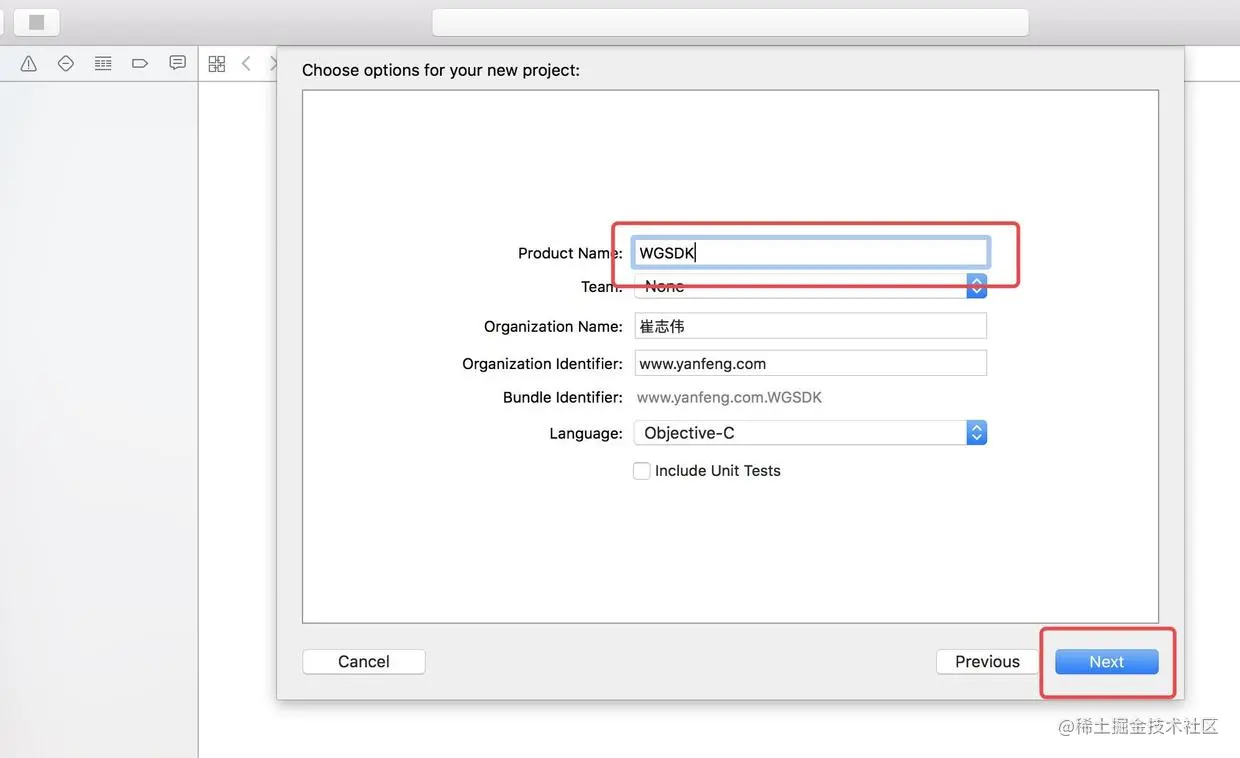Click the Bundle Identifier value www.yanfeng.com.WGSDK

[729, 397]
